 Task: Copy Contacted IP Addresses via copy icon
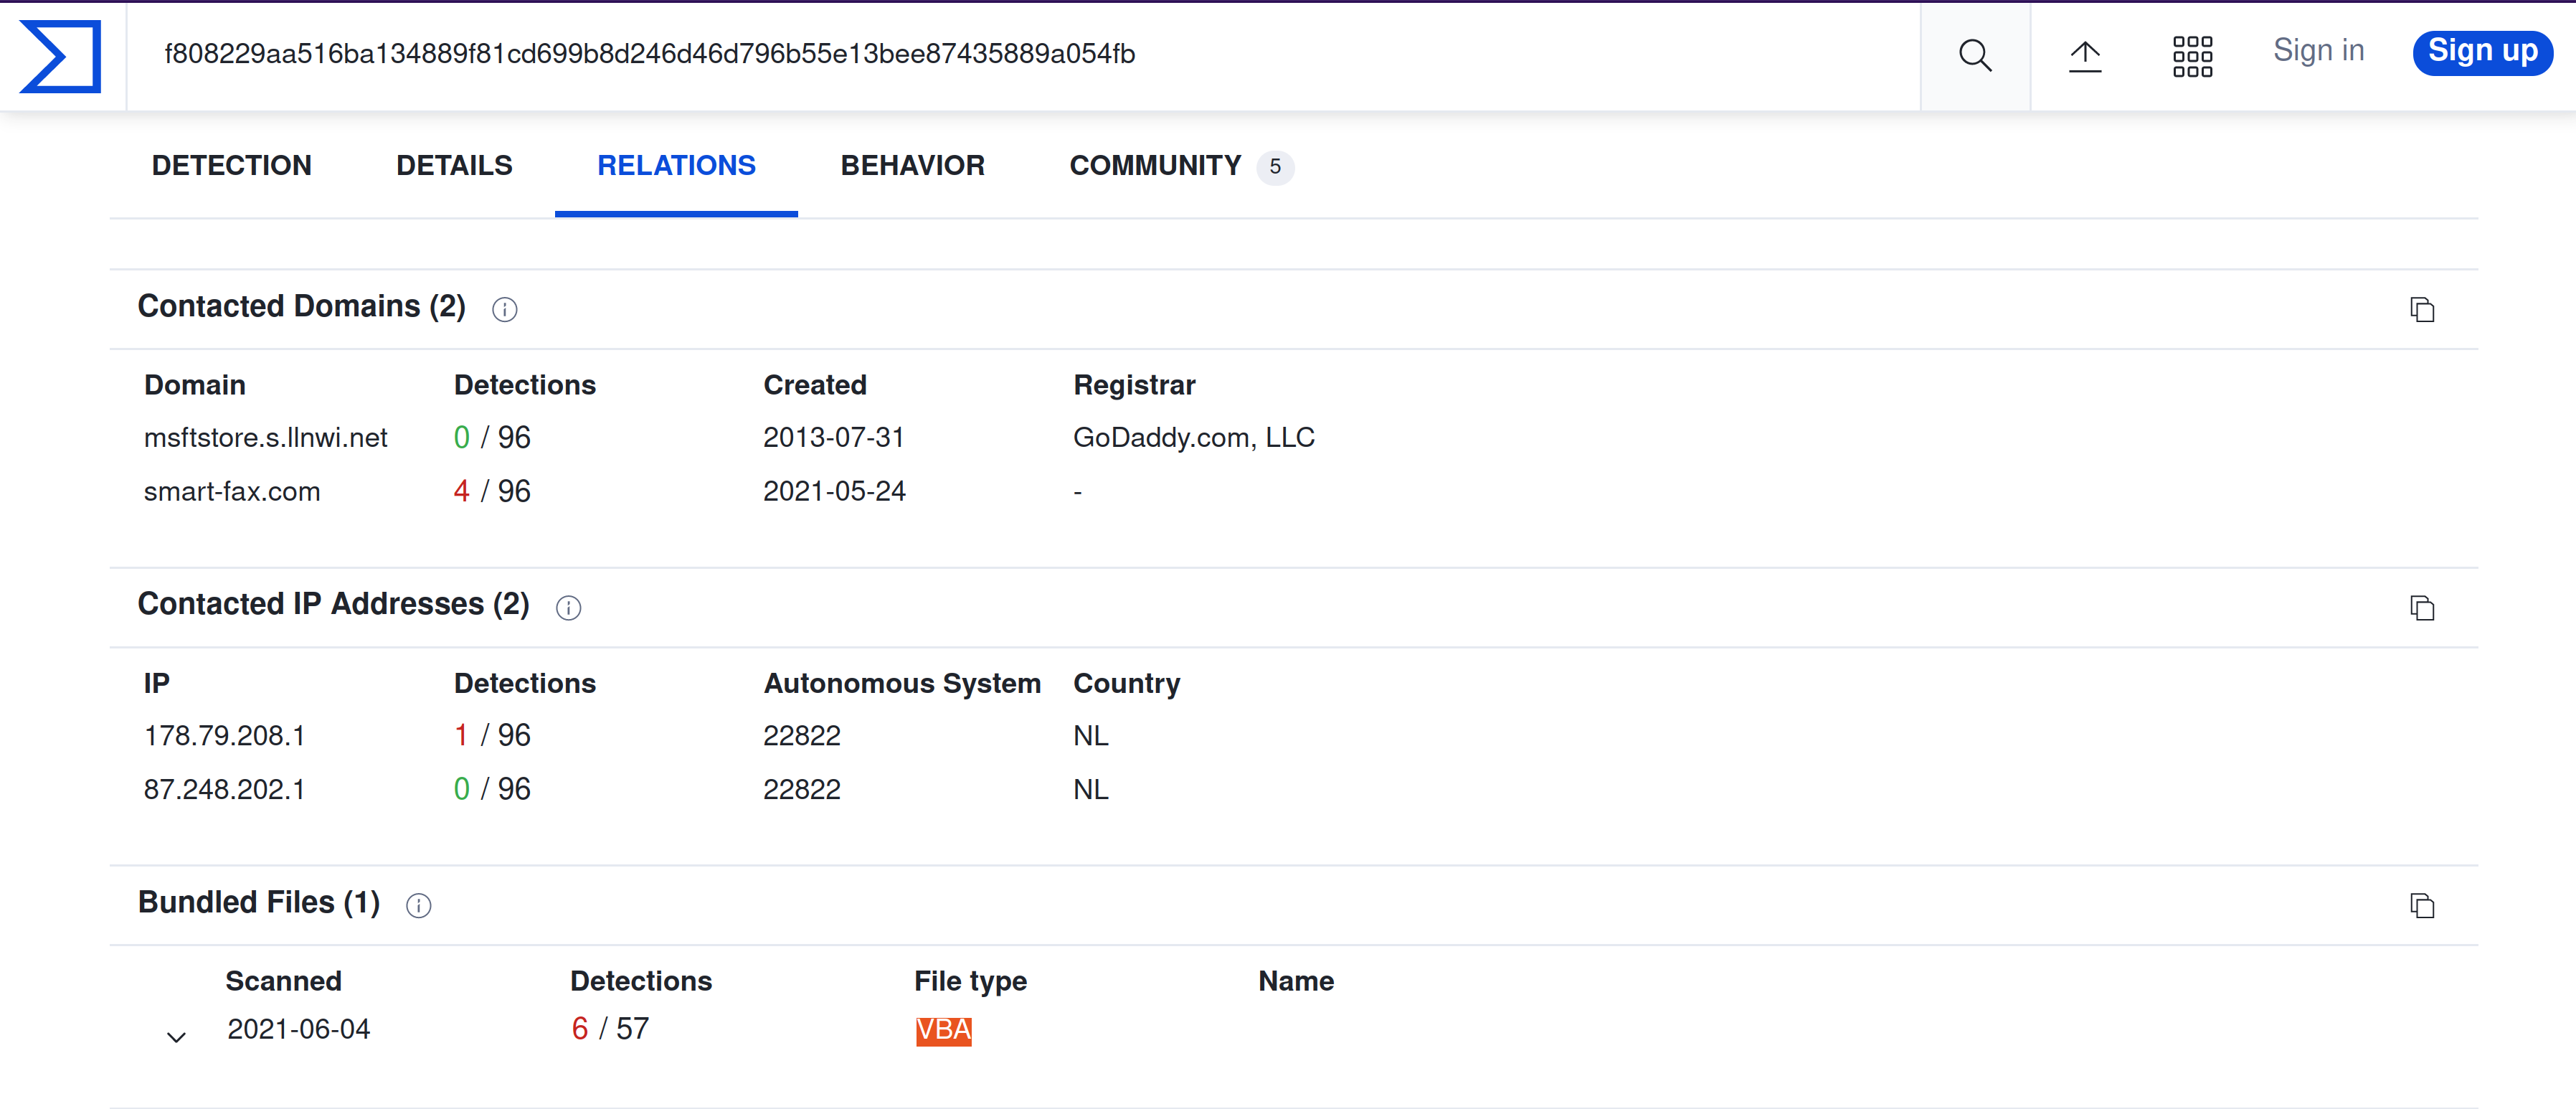2421,608
